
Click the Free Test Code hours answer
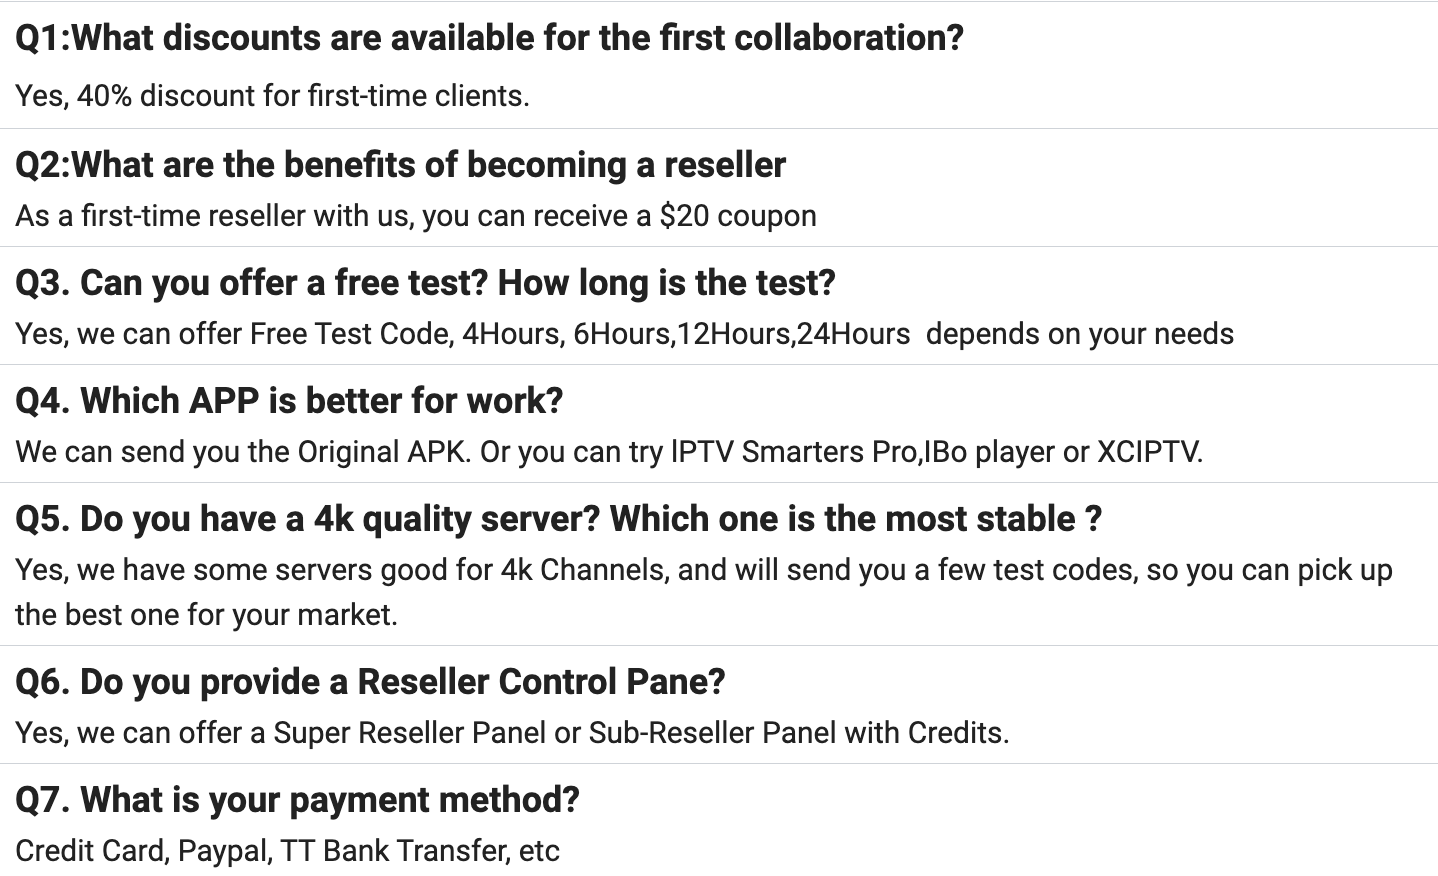coord(624,334)
